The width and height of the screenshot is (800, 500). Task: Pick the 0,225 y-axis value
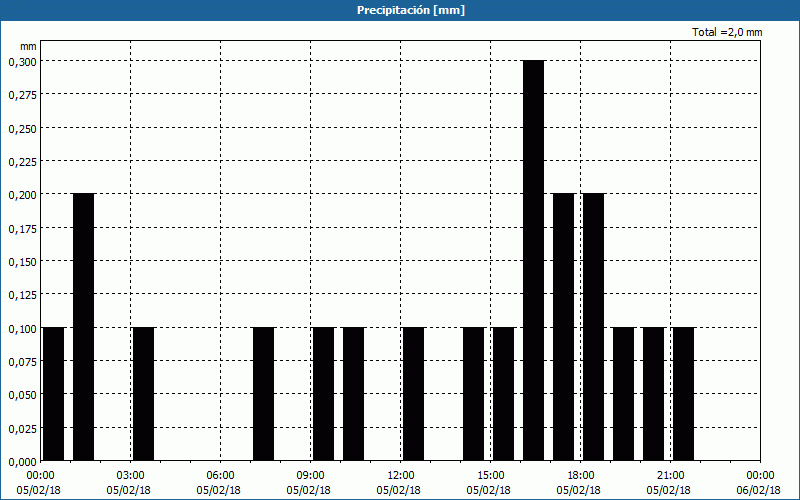pyautogui.click(x=23, y=162)
